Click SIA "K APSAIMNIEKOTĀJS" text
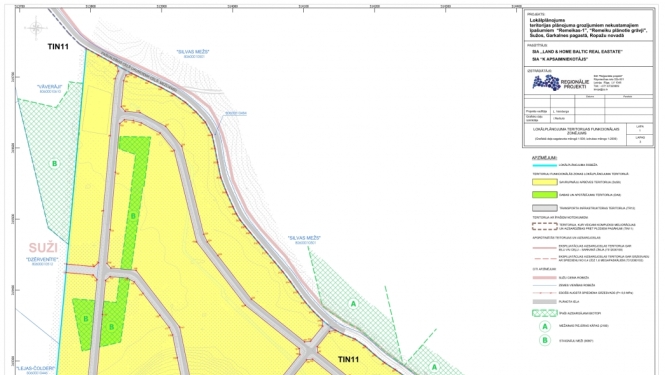Viewport: 665px width, 375px height. point(560,59)
